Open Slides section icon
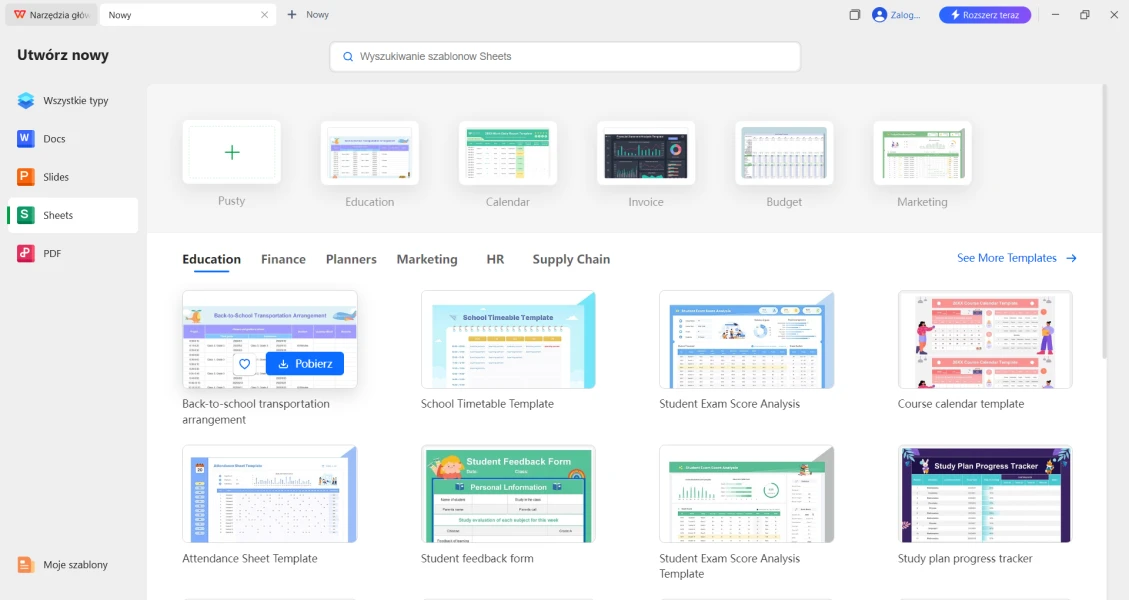 click(x=26, y=177)
